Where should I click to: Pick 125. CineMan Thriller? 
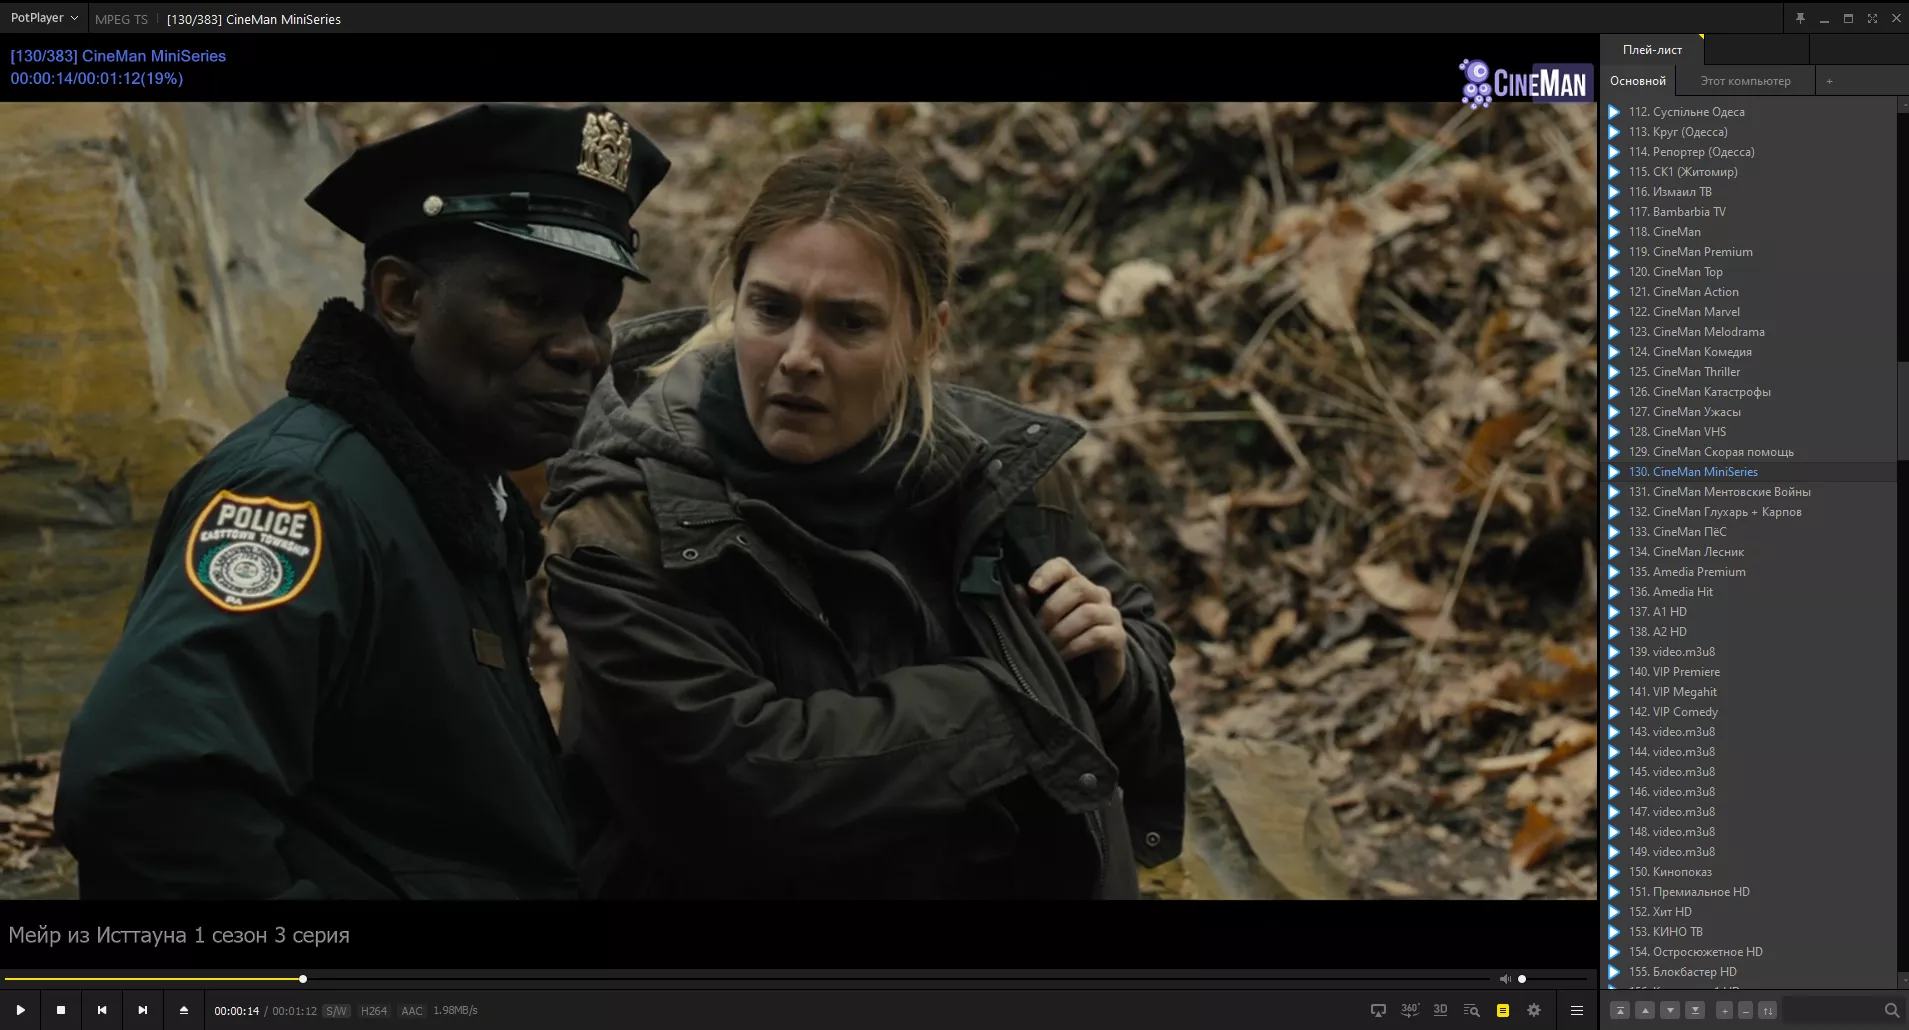[1748, 372]
